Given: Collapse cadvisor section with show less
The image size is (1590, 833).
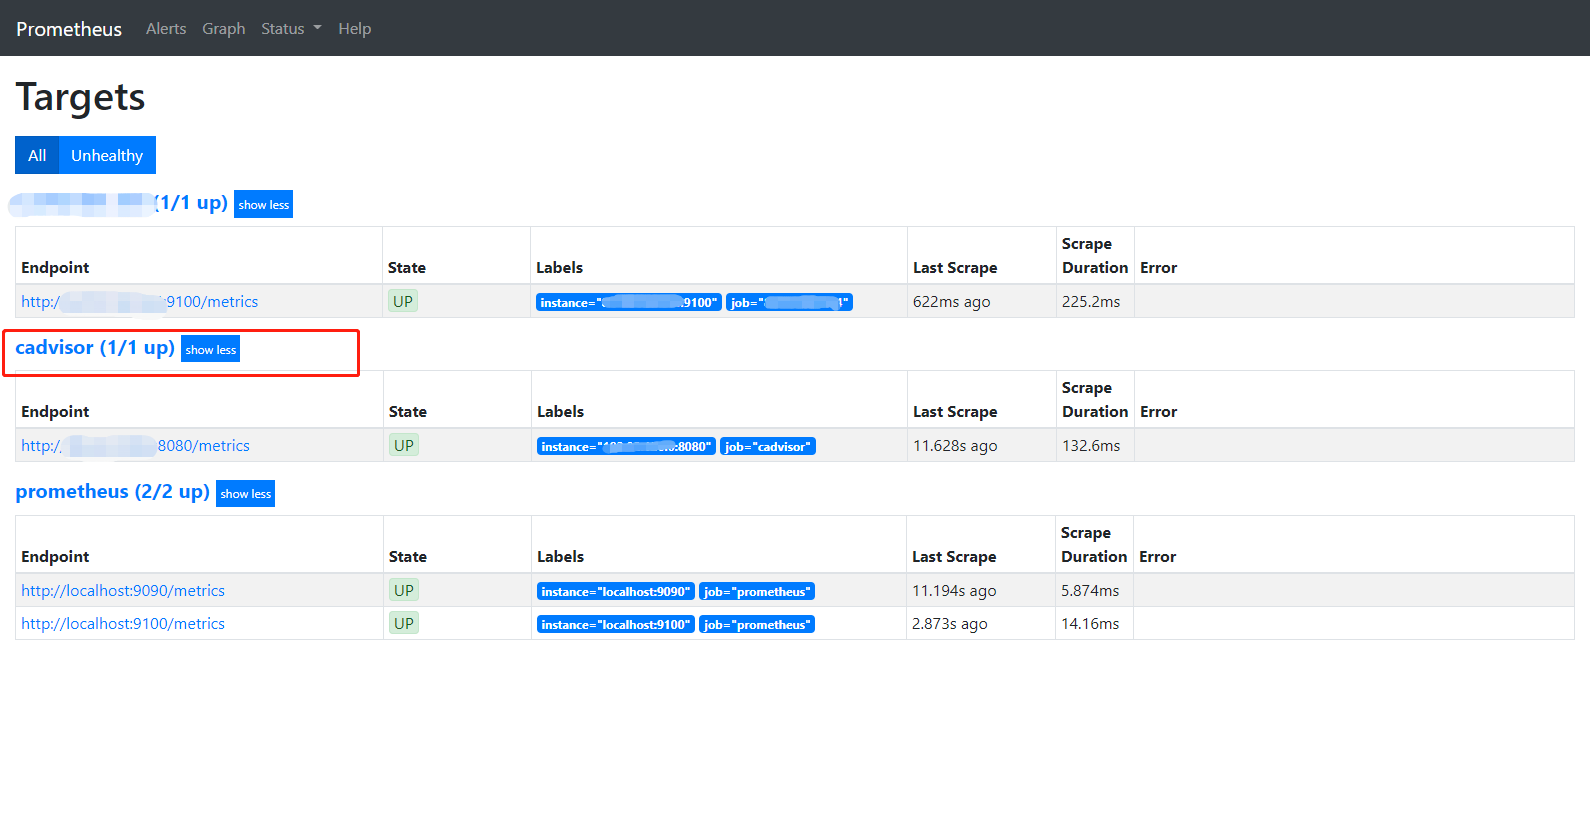Looking at the screenshot, I should point(211,349).
